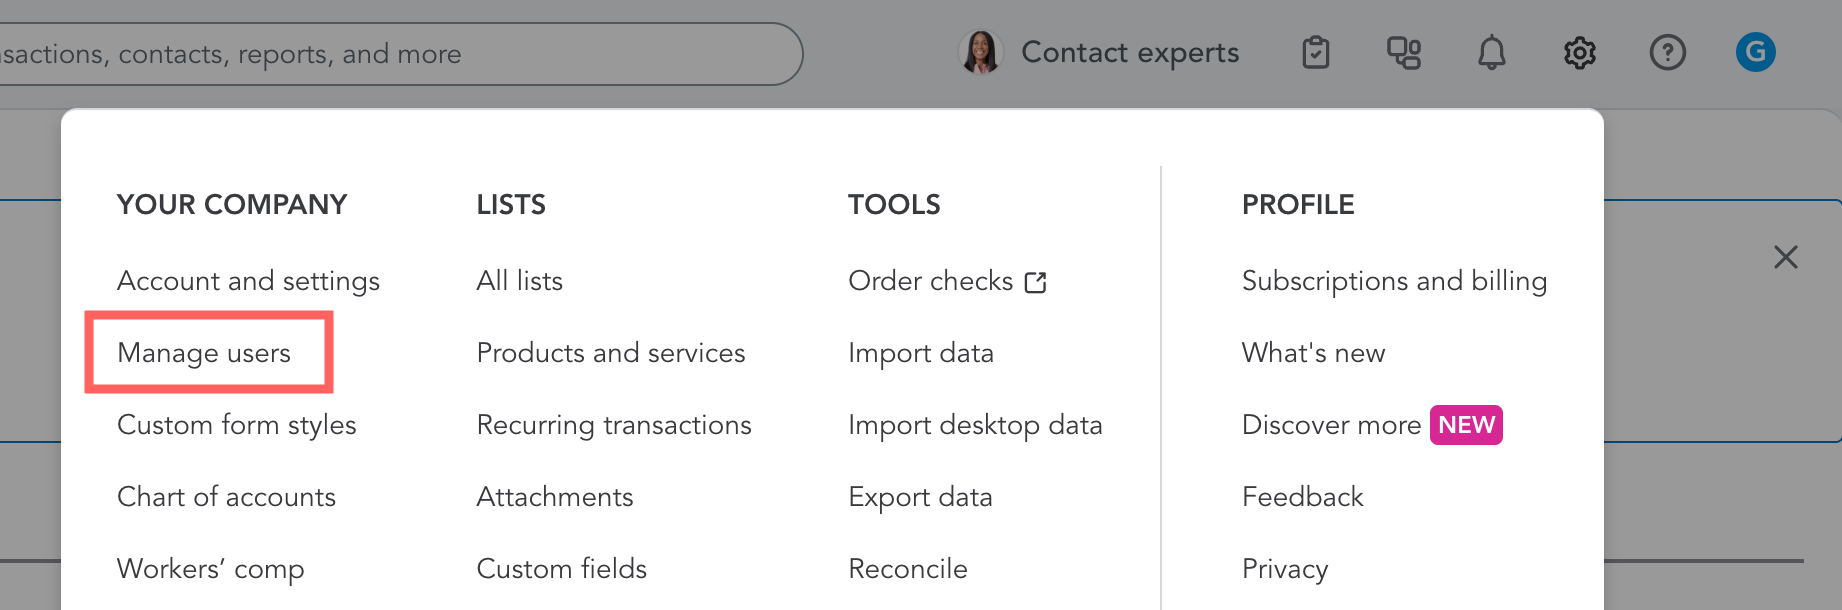Open Recurring transactions list

point(613,425)
